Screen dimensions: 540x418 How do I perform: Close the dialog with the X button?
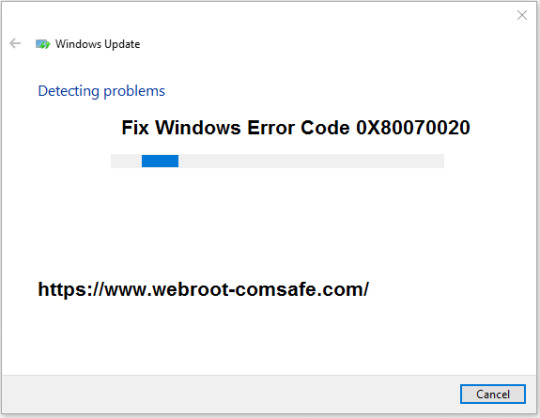522,15
